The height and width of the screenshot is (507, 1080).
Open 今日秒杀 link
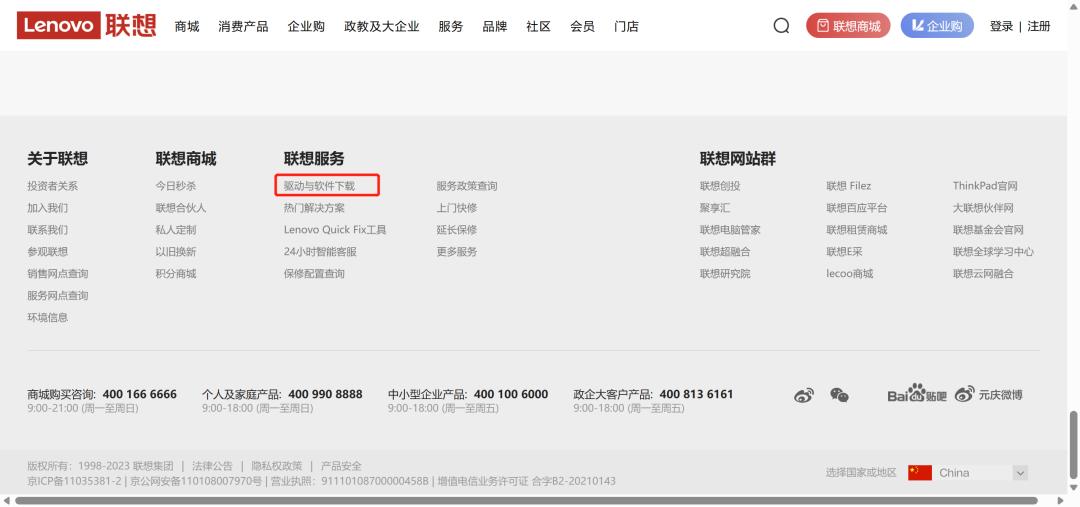click(x=176, y=186)
